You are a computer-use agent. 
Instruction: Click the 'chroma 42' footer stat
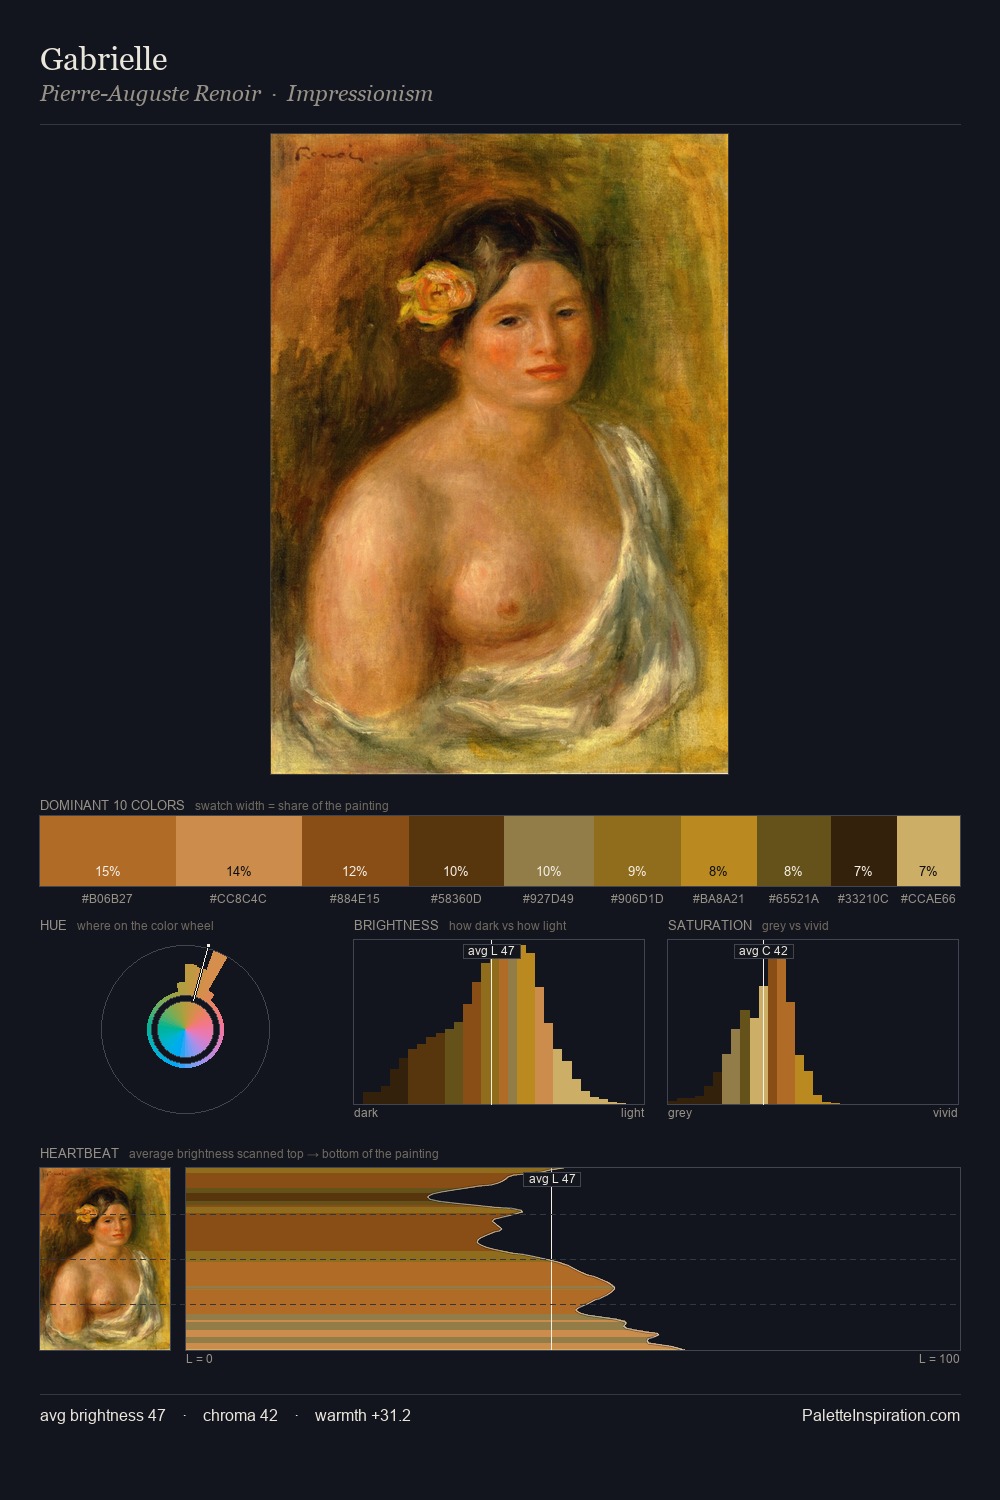click(240, 1415)
